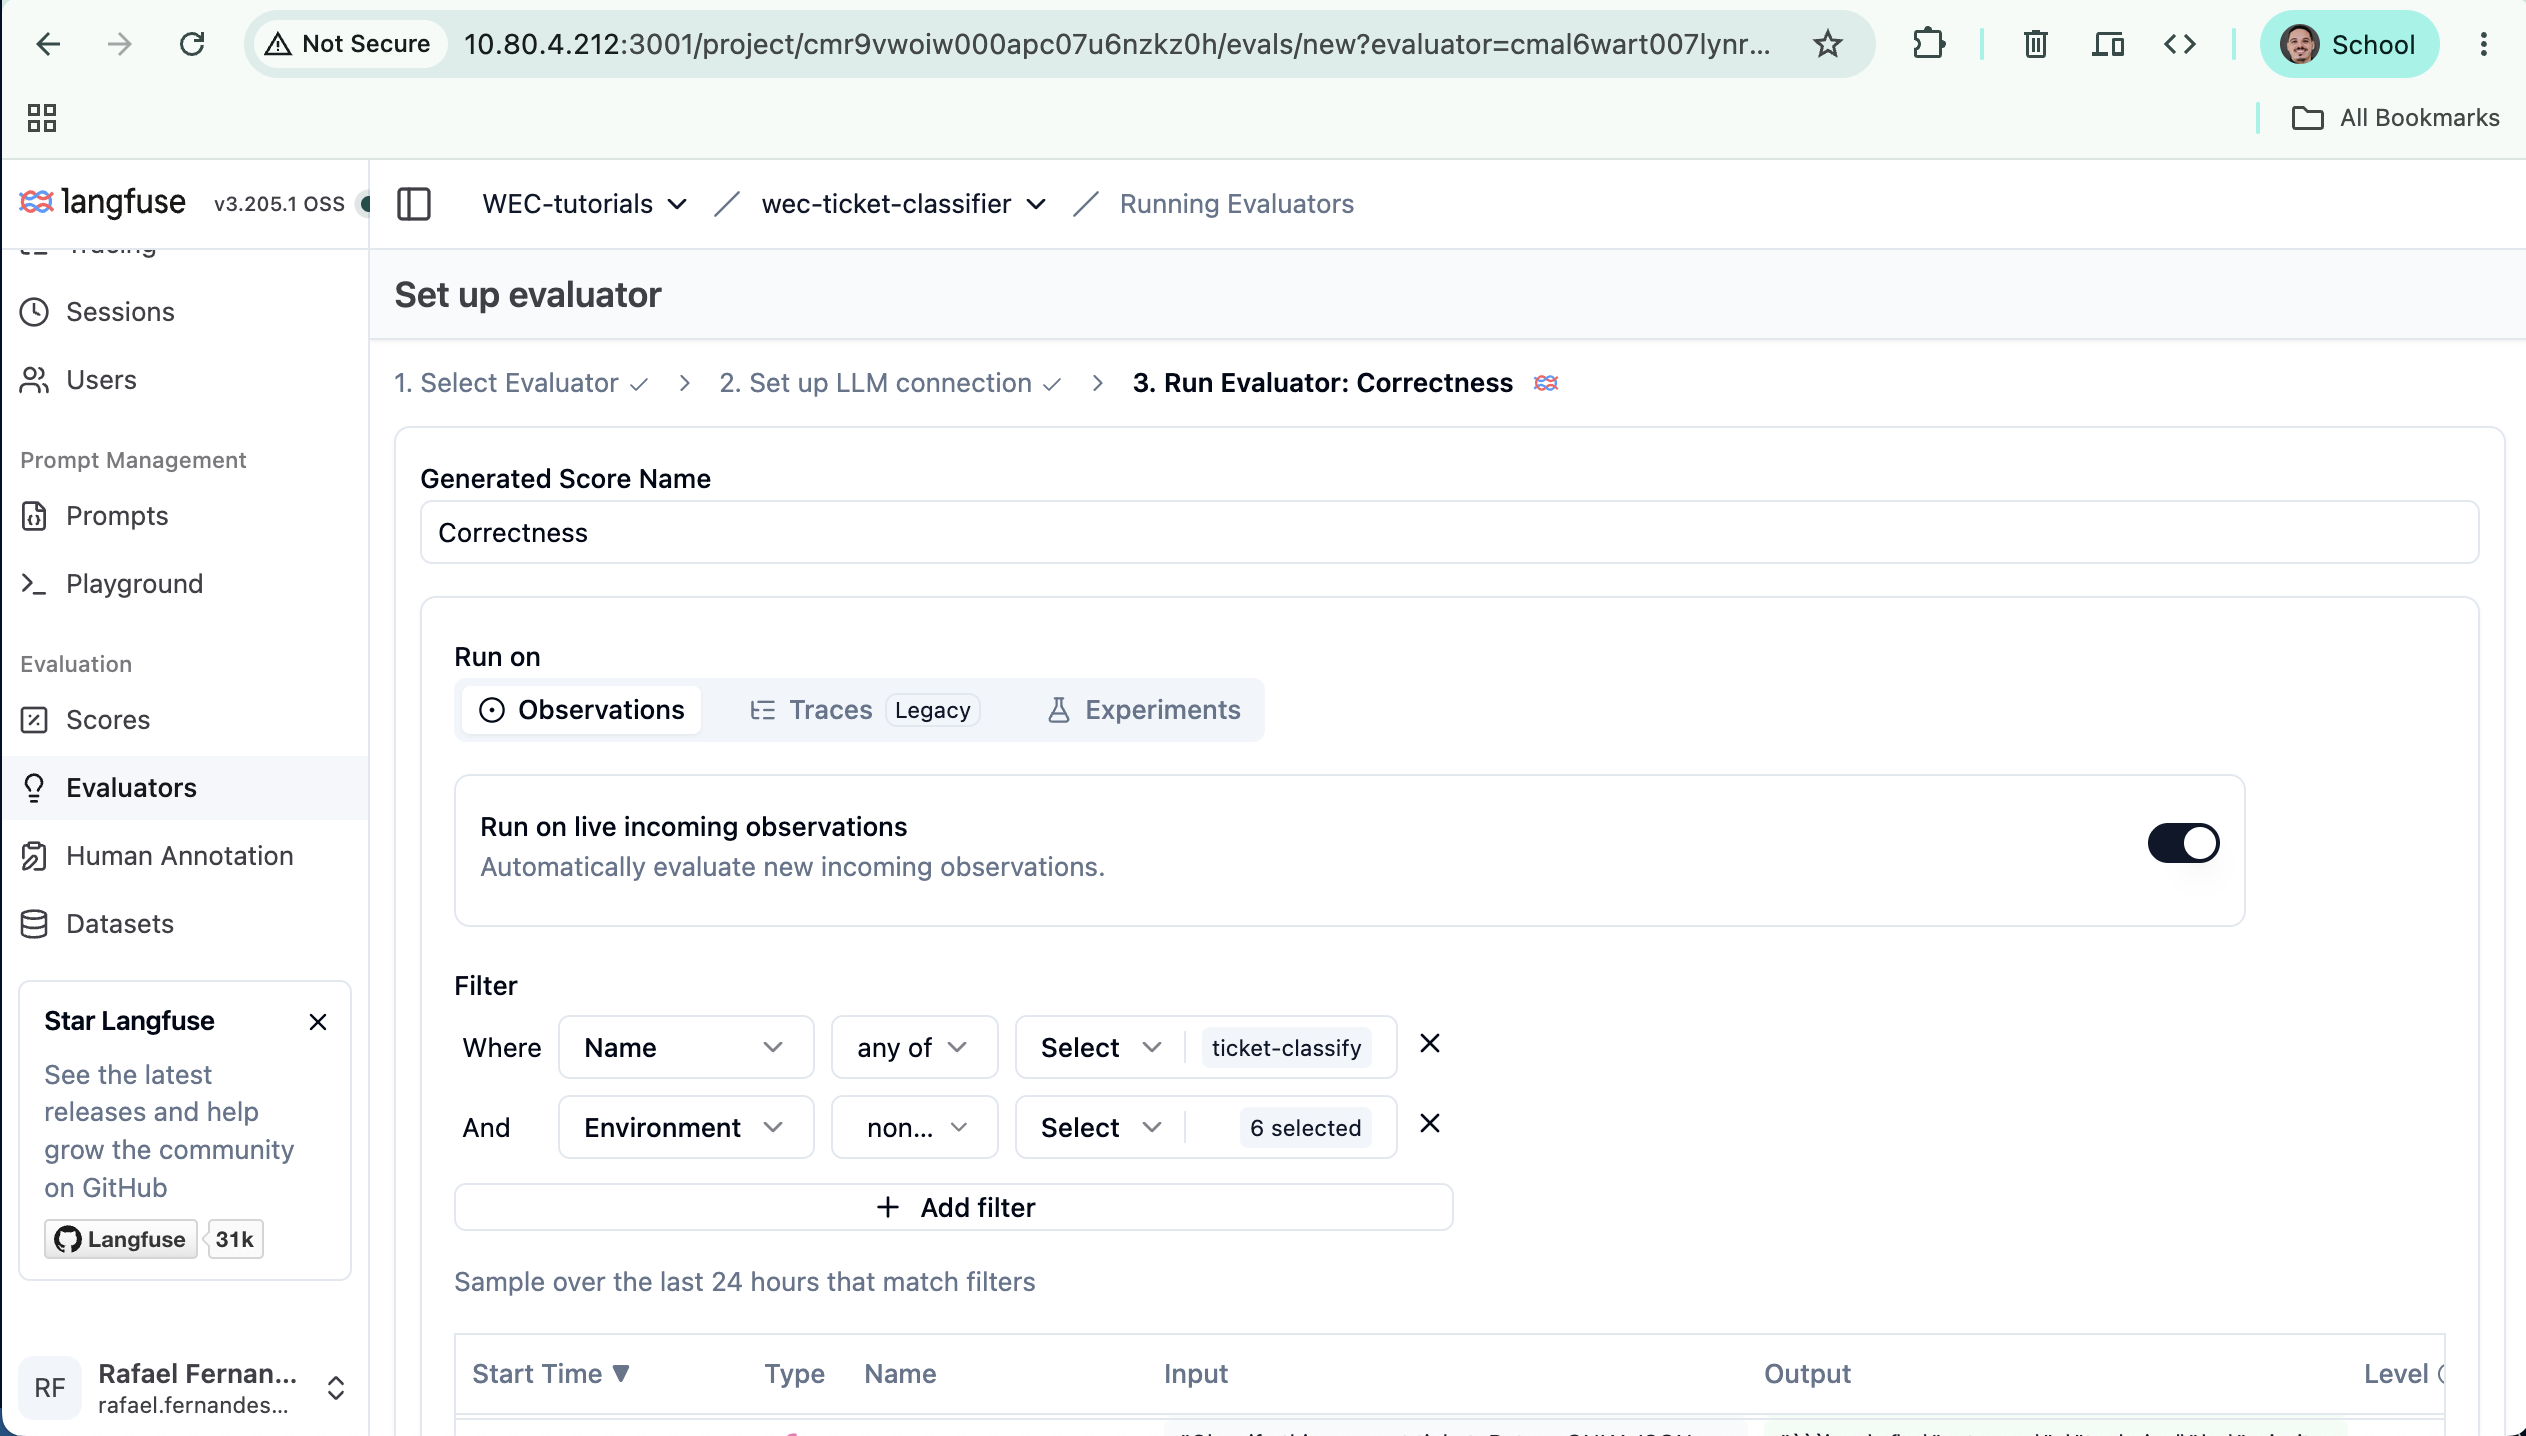
Task: Remove the Environment filter row
Action: (1430, 1124)
